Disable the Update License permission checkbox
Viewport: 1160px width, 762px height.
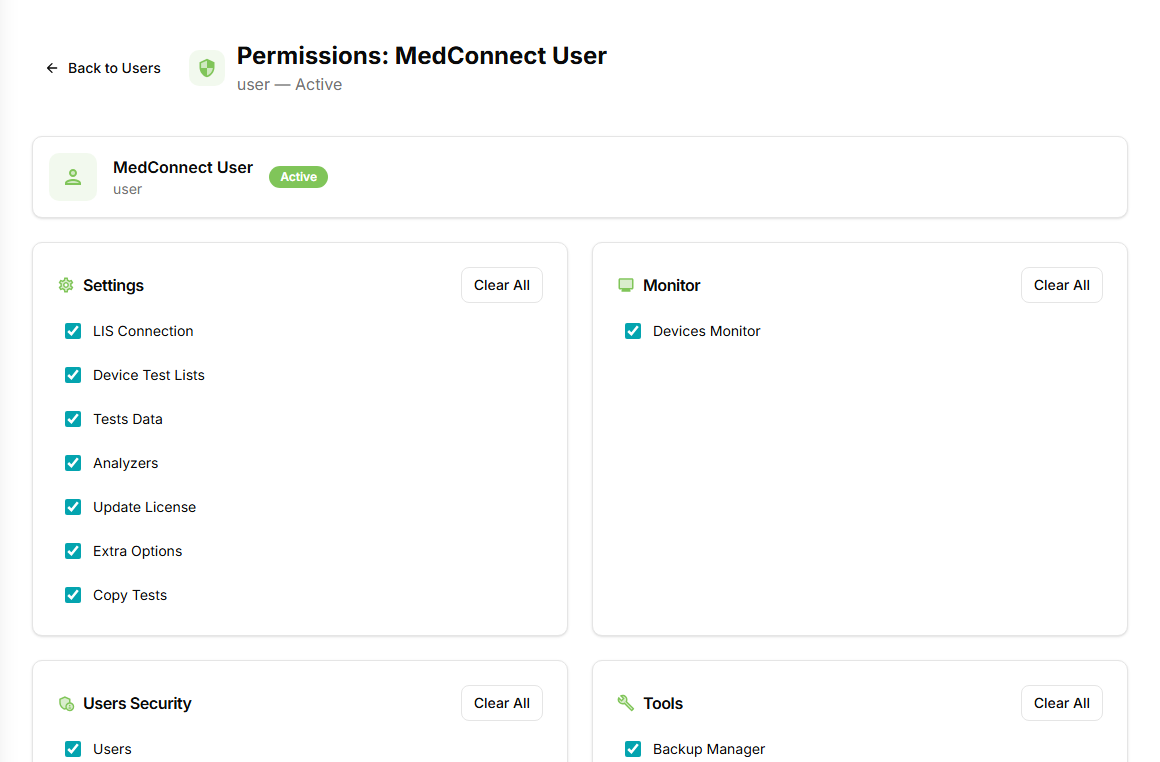point(72,507)
